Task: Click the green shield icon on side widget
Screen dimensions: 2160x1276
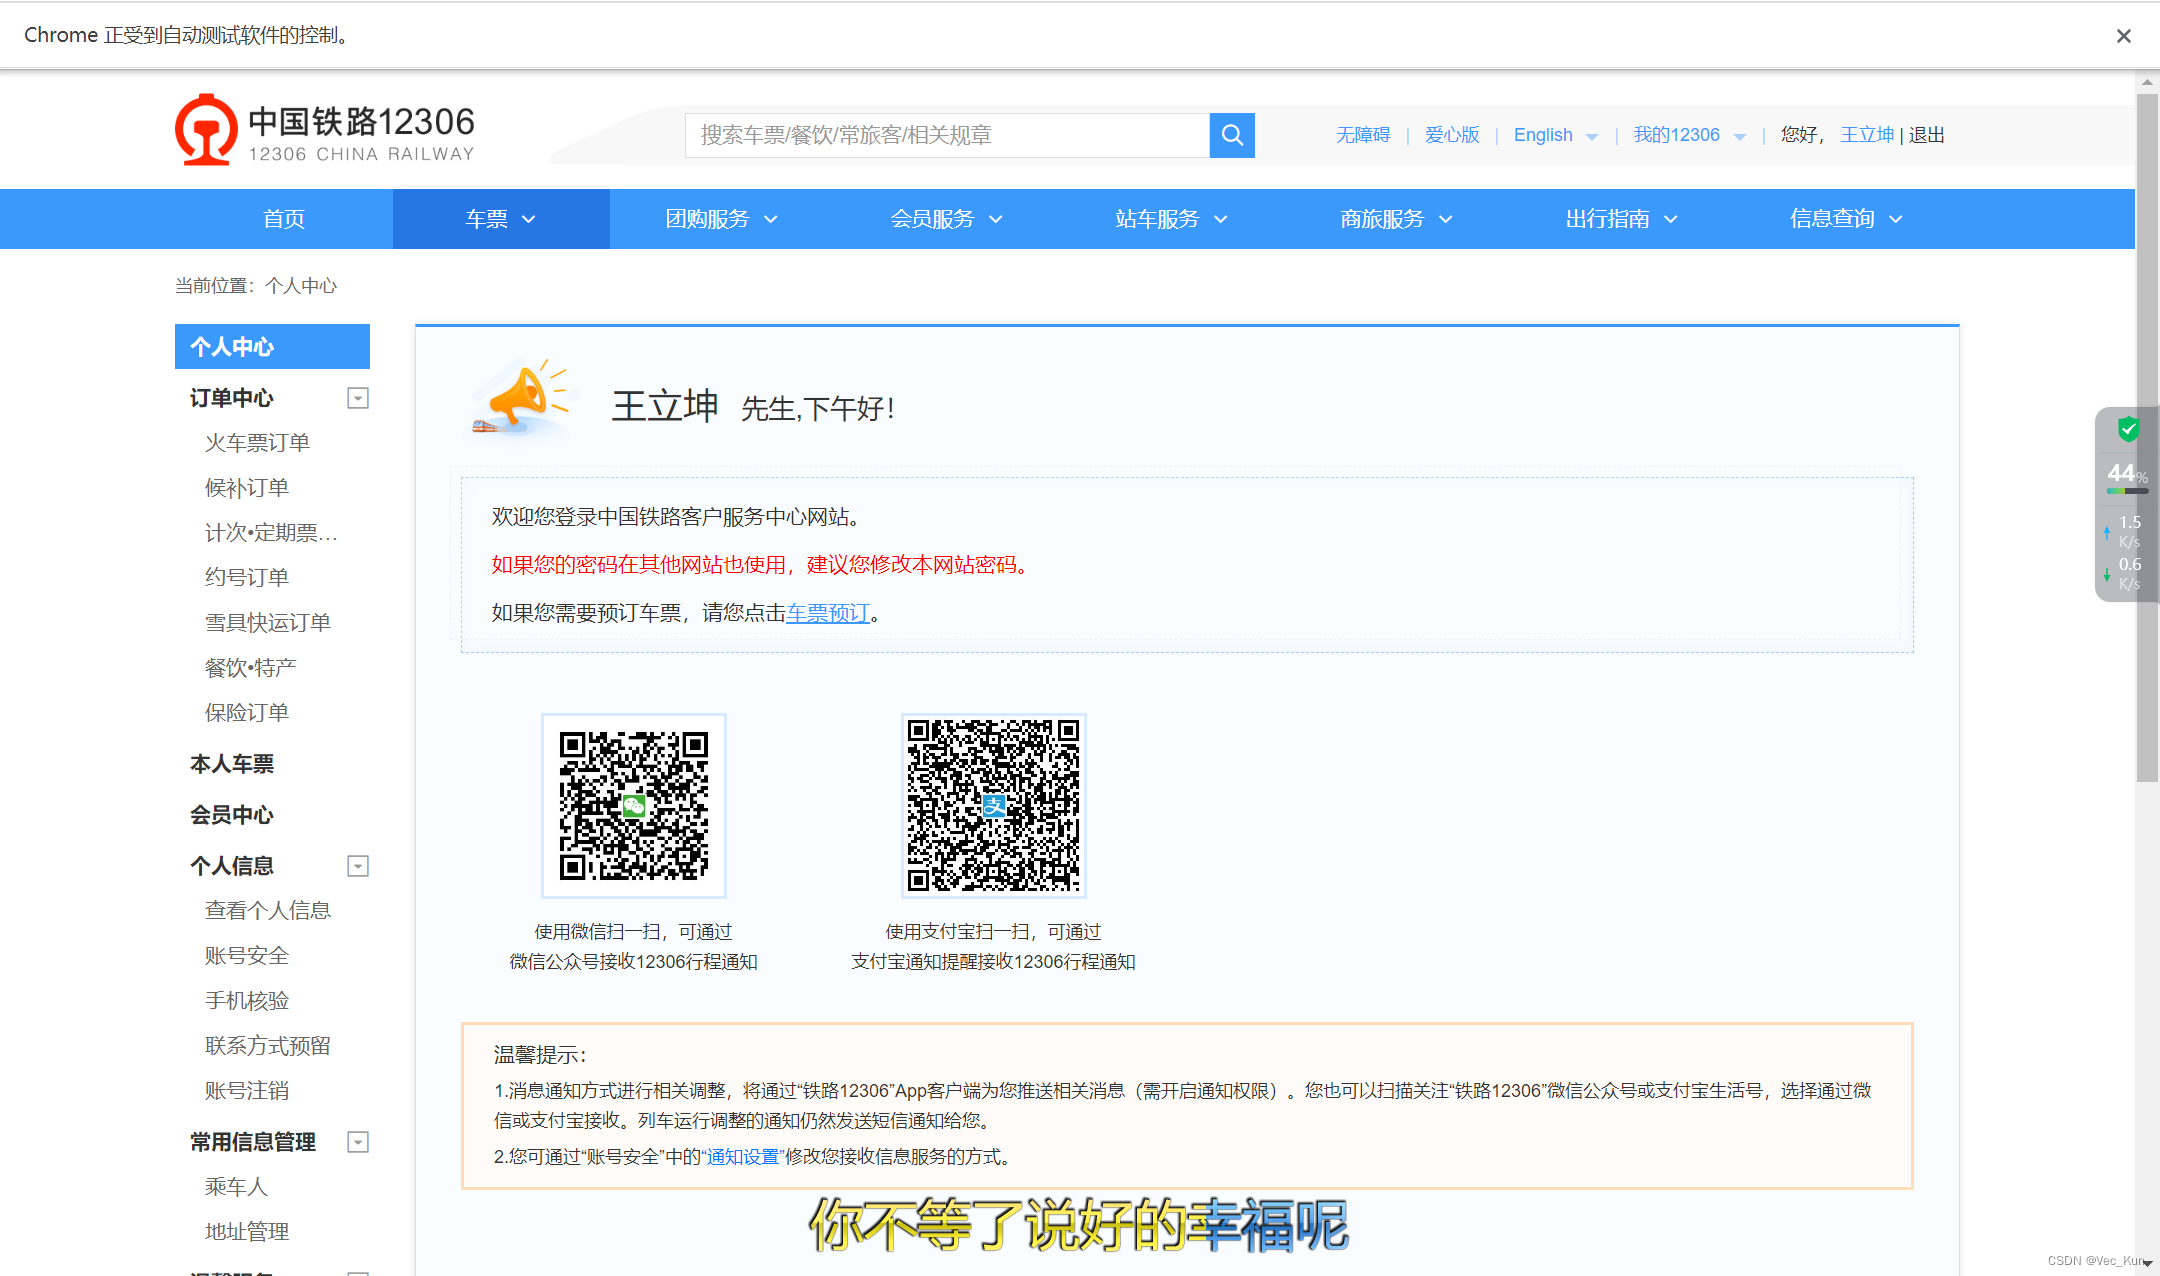Action: click(2128, 430)
